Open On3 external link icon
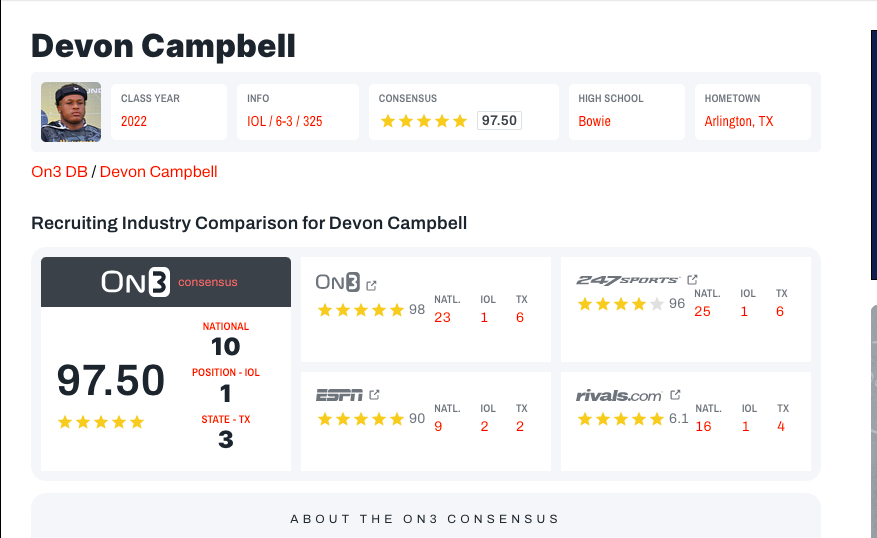 click(x=372, y=284)
